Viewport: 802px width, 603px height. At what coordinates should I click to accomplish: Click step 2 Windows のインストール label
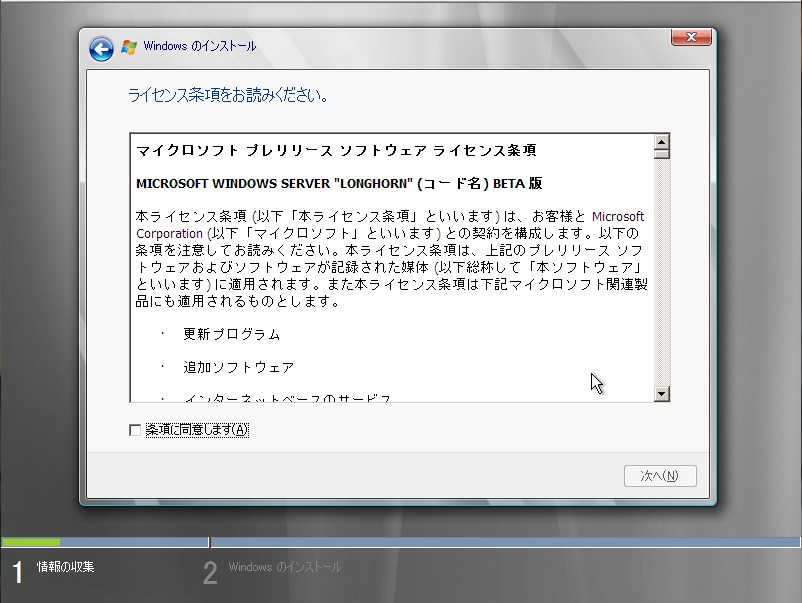coord(284,567)
